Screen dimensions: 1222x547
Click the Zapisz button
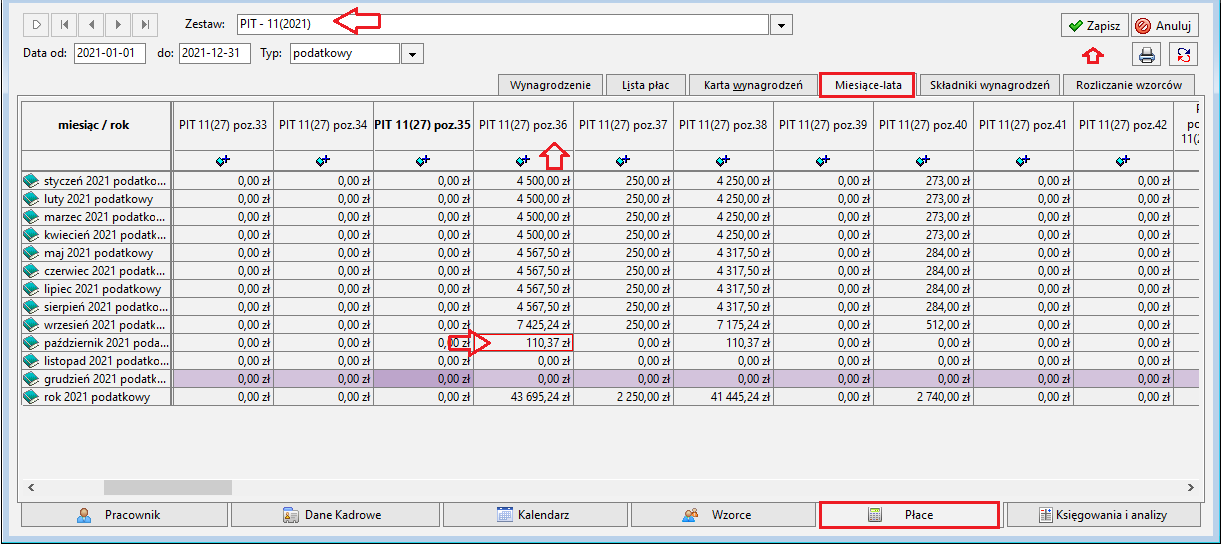(x=1095, y=25)
